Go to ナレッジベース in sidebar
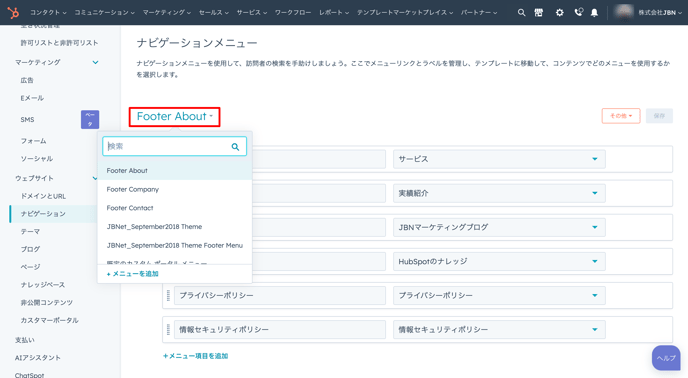 click(43, 285)
